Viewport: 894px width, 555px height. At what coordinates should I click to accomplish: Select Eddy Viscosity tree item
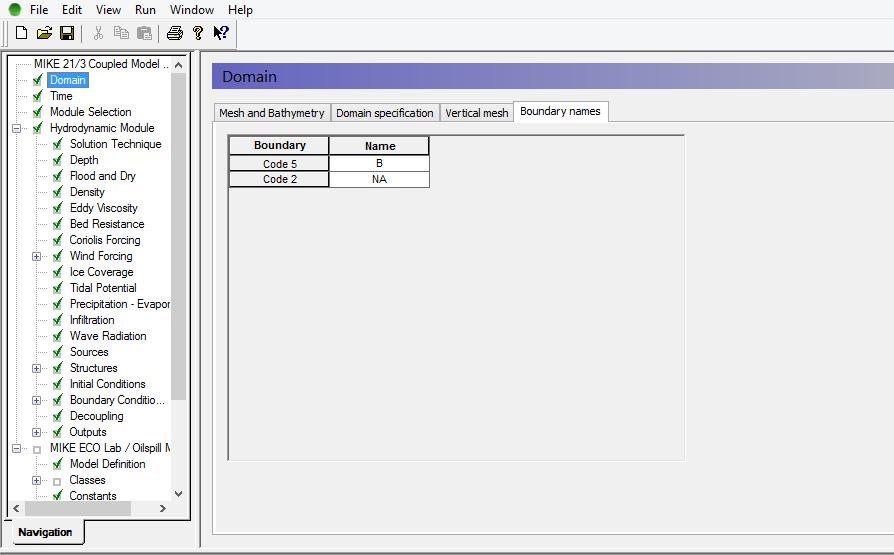(104, 208)
